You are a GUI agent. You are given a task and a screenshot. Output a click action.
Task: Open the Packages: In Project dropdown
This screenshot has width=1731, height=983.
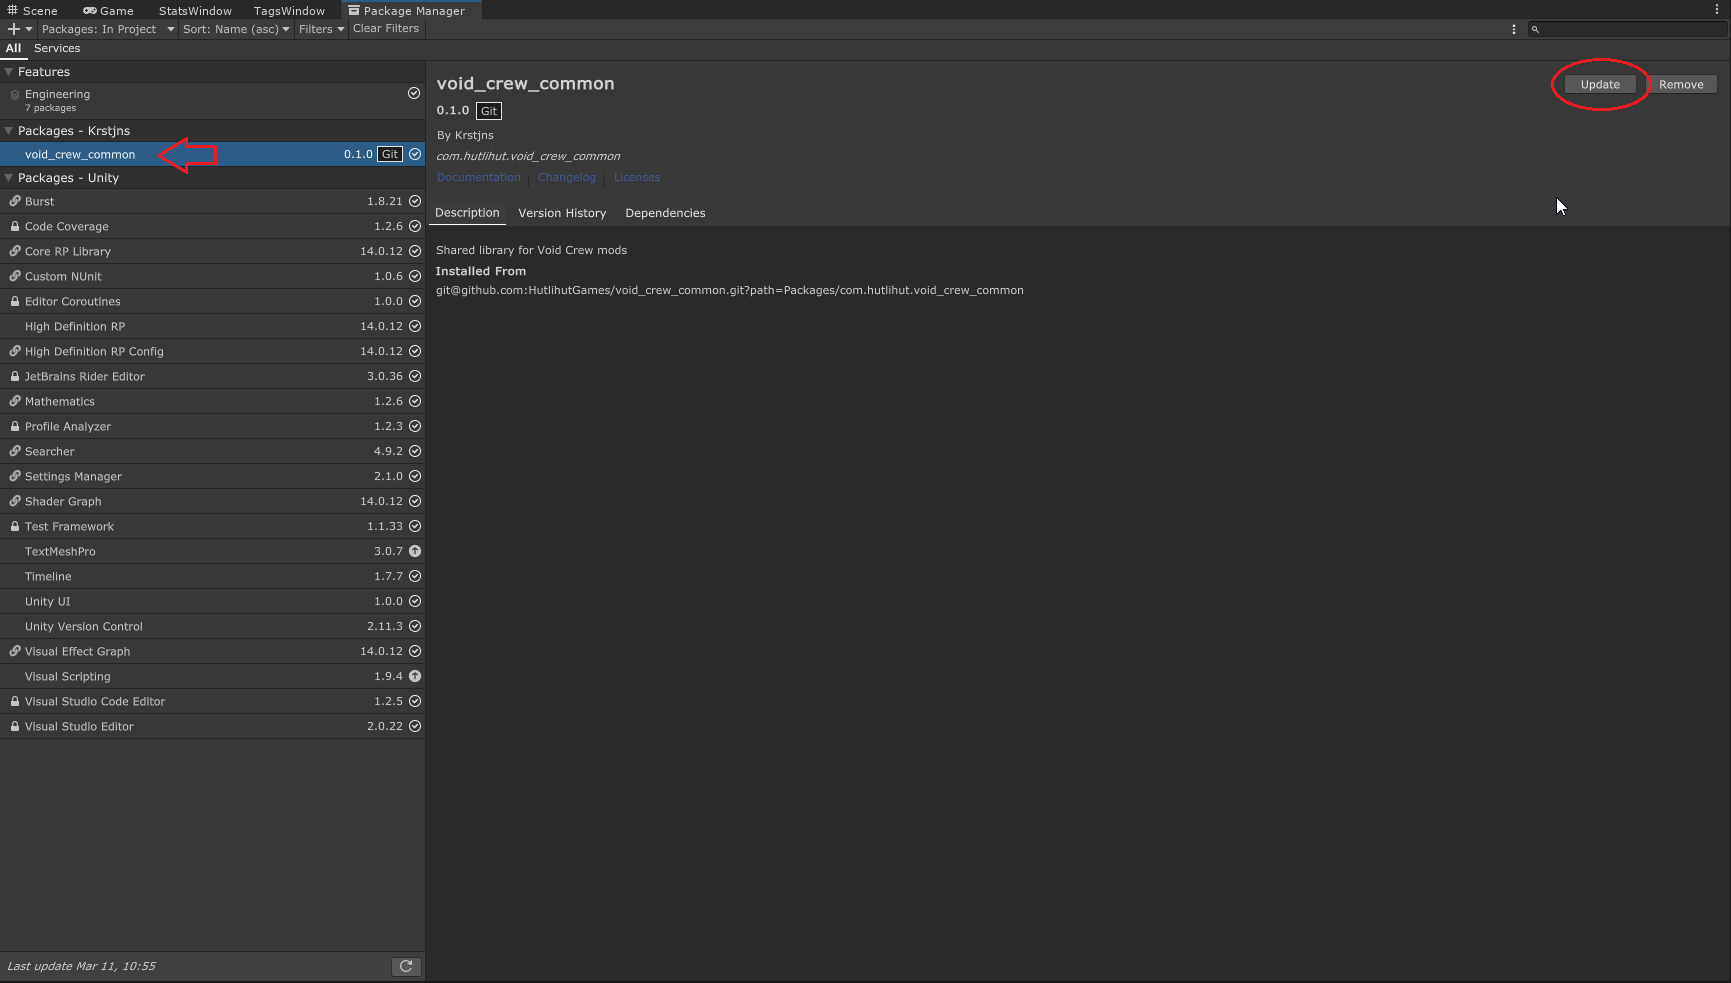click(107, 29)
